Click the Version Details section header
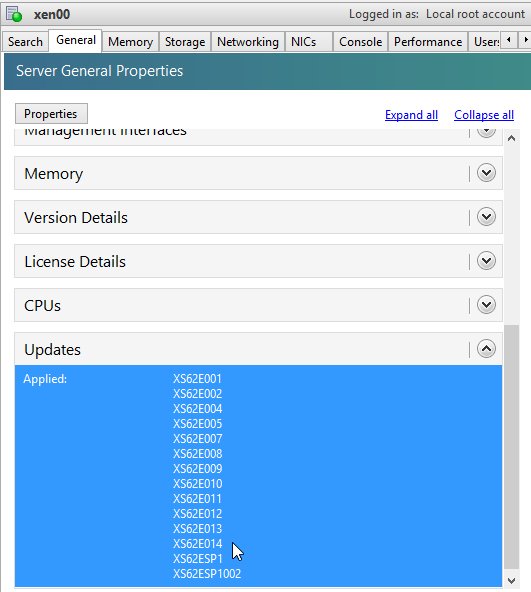Viewport: 531px width, 592px height. (x=258, y=217)
